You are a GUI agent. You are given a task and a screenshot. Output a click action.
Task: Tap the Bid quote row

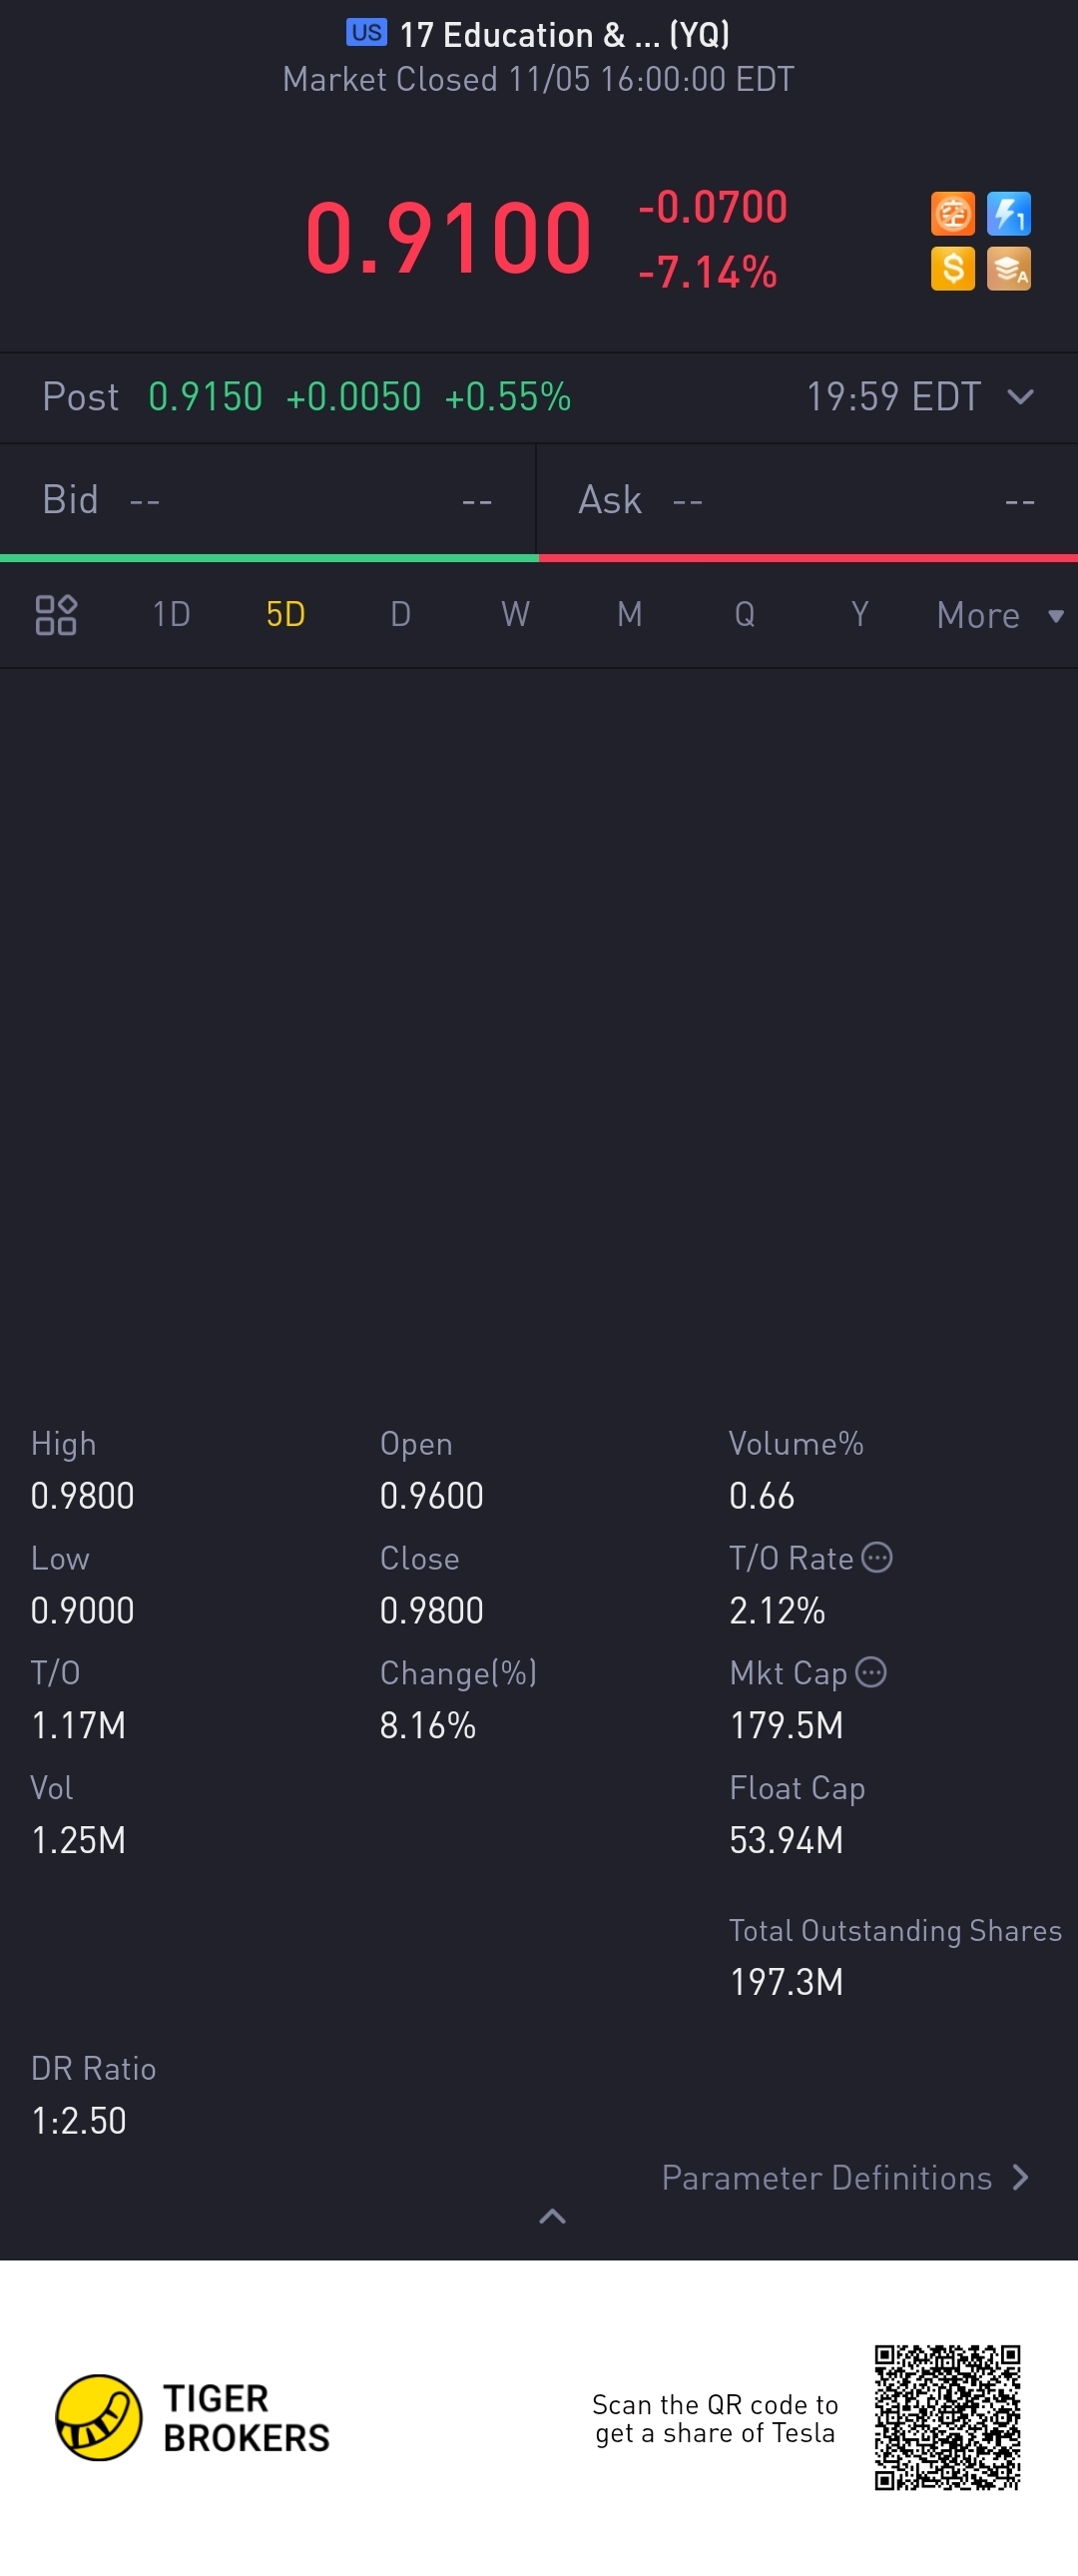[x=268, y=499]
